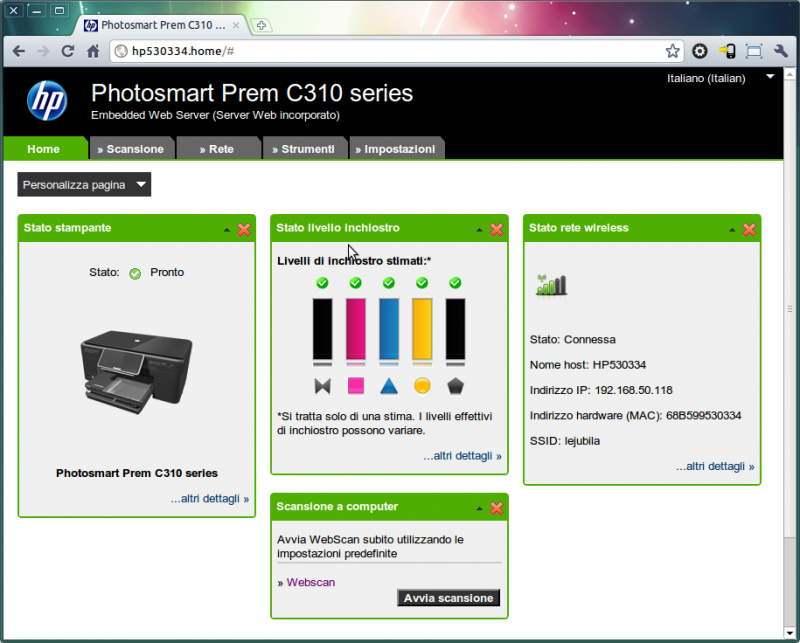Switch to the Rete tab
The height and width of the screenshot is (643, 800).
pos(218,149)
